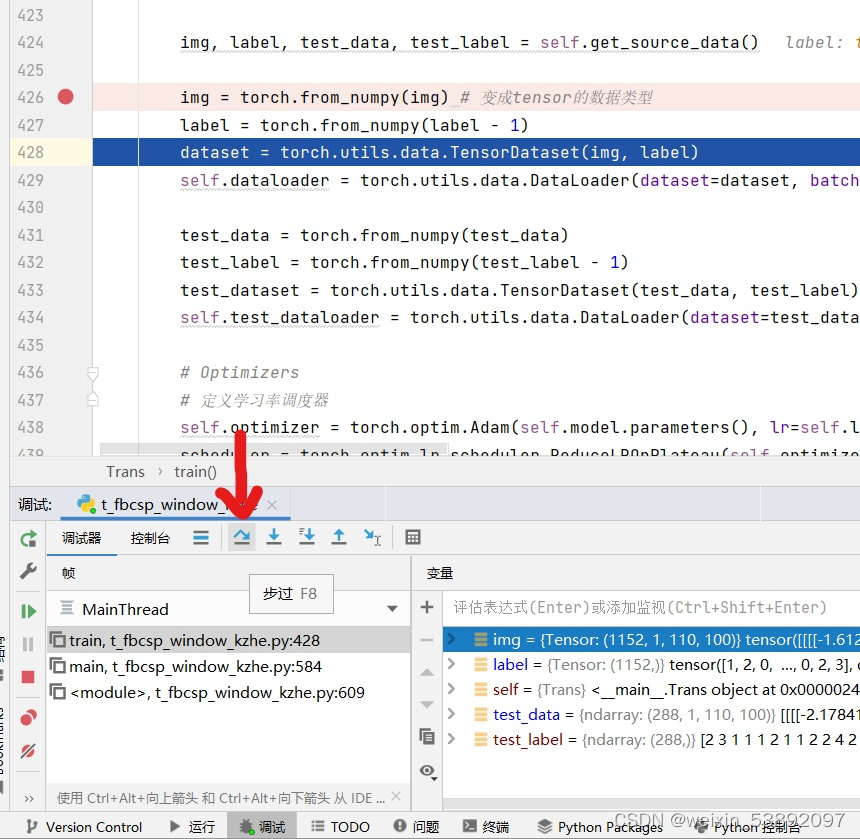
Task: Toggle the watches view eye icon
Action: pyautogui.click(x=428, y=771)
